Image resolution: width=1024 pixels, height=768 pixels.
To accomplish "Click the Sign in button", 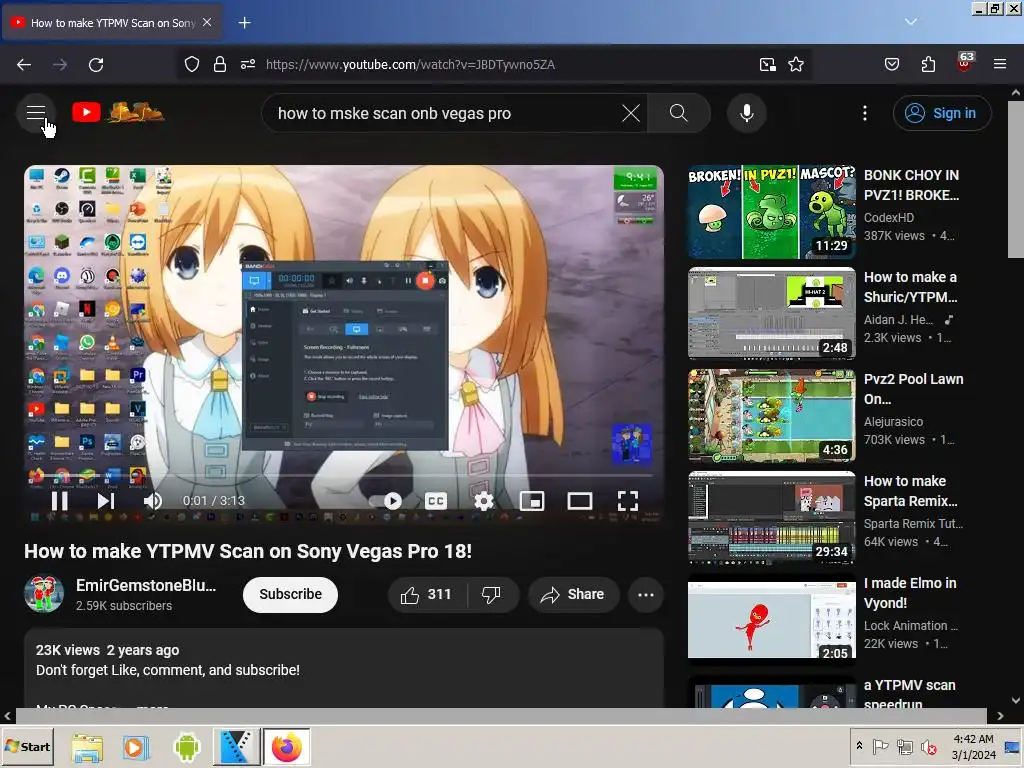I will click(x=941, y=113).
